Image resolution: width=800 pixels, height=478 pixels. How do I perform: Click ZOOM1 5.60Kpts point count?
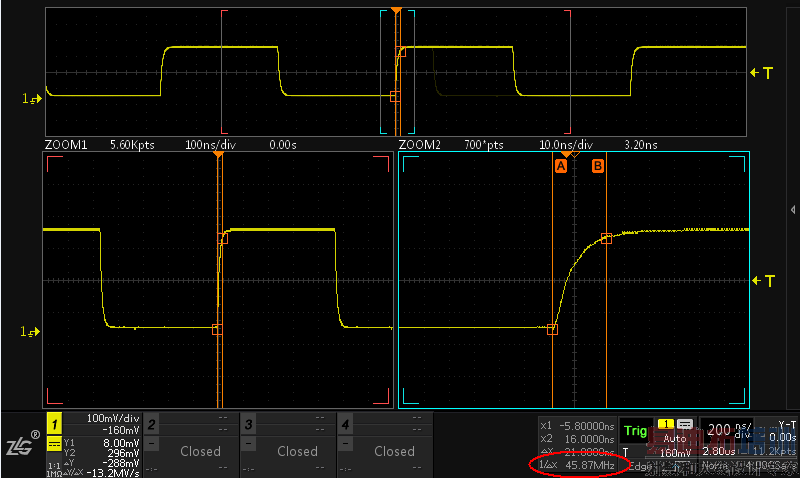pos(132,145)
